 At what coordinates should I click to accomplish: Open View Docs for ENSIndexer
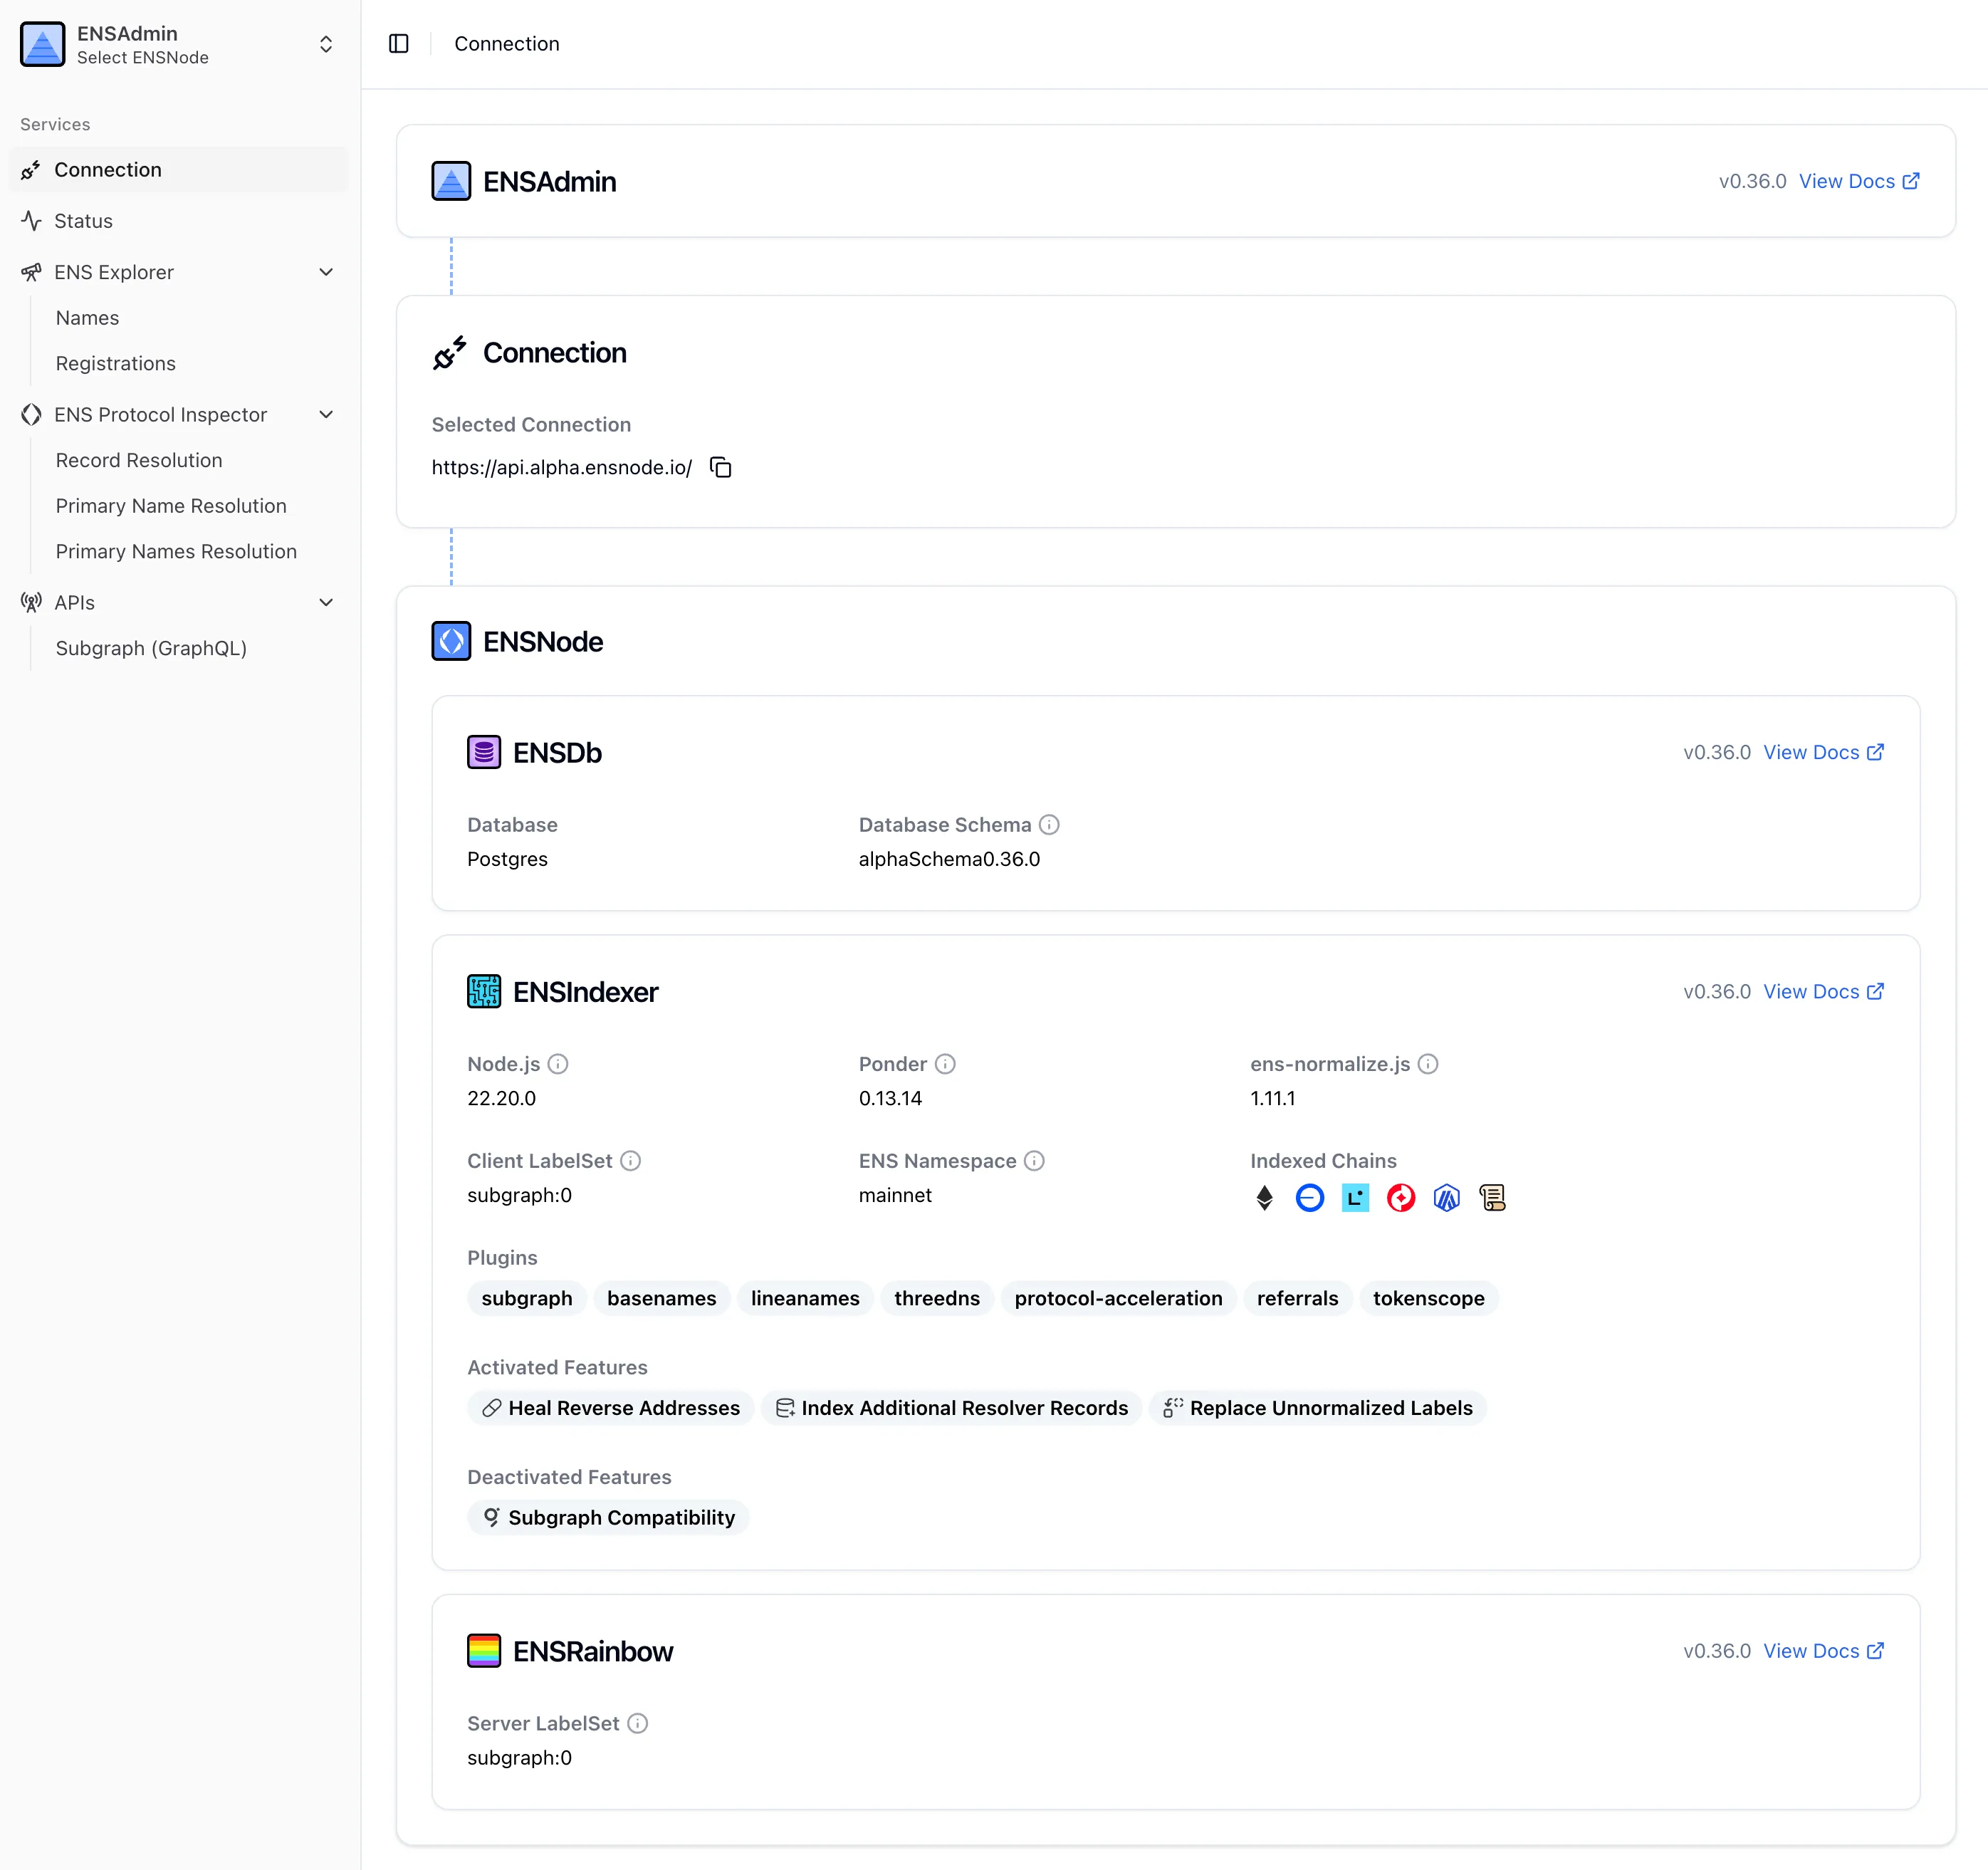[1823, 991]
